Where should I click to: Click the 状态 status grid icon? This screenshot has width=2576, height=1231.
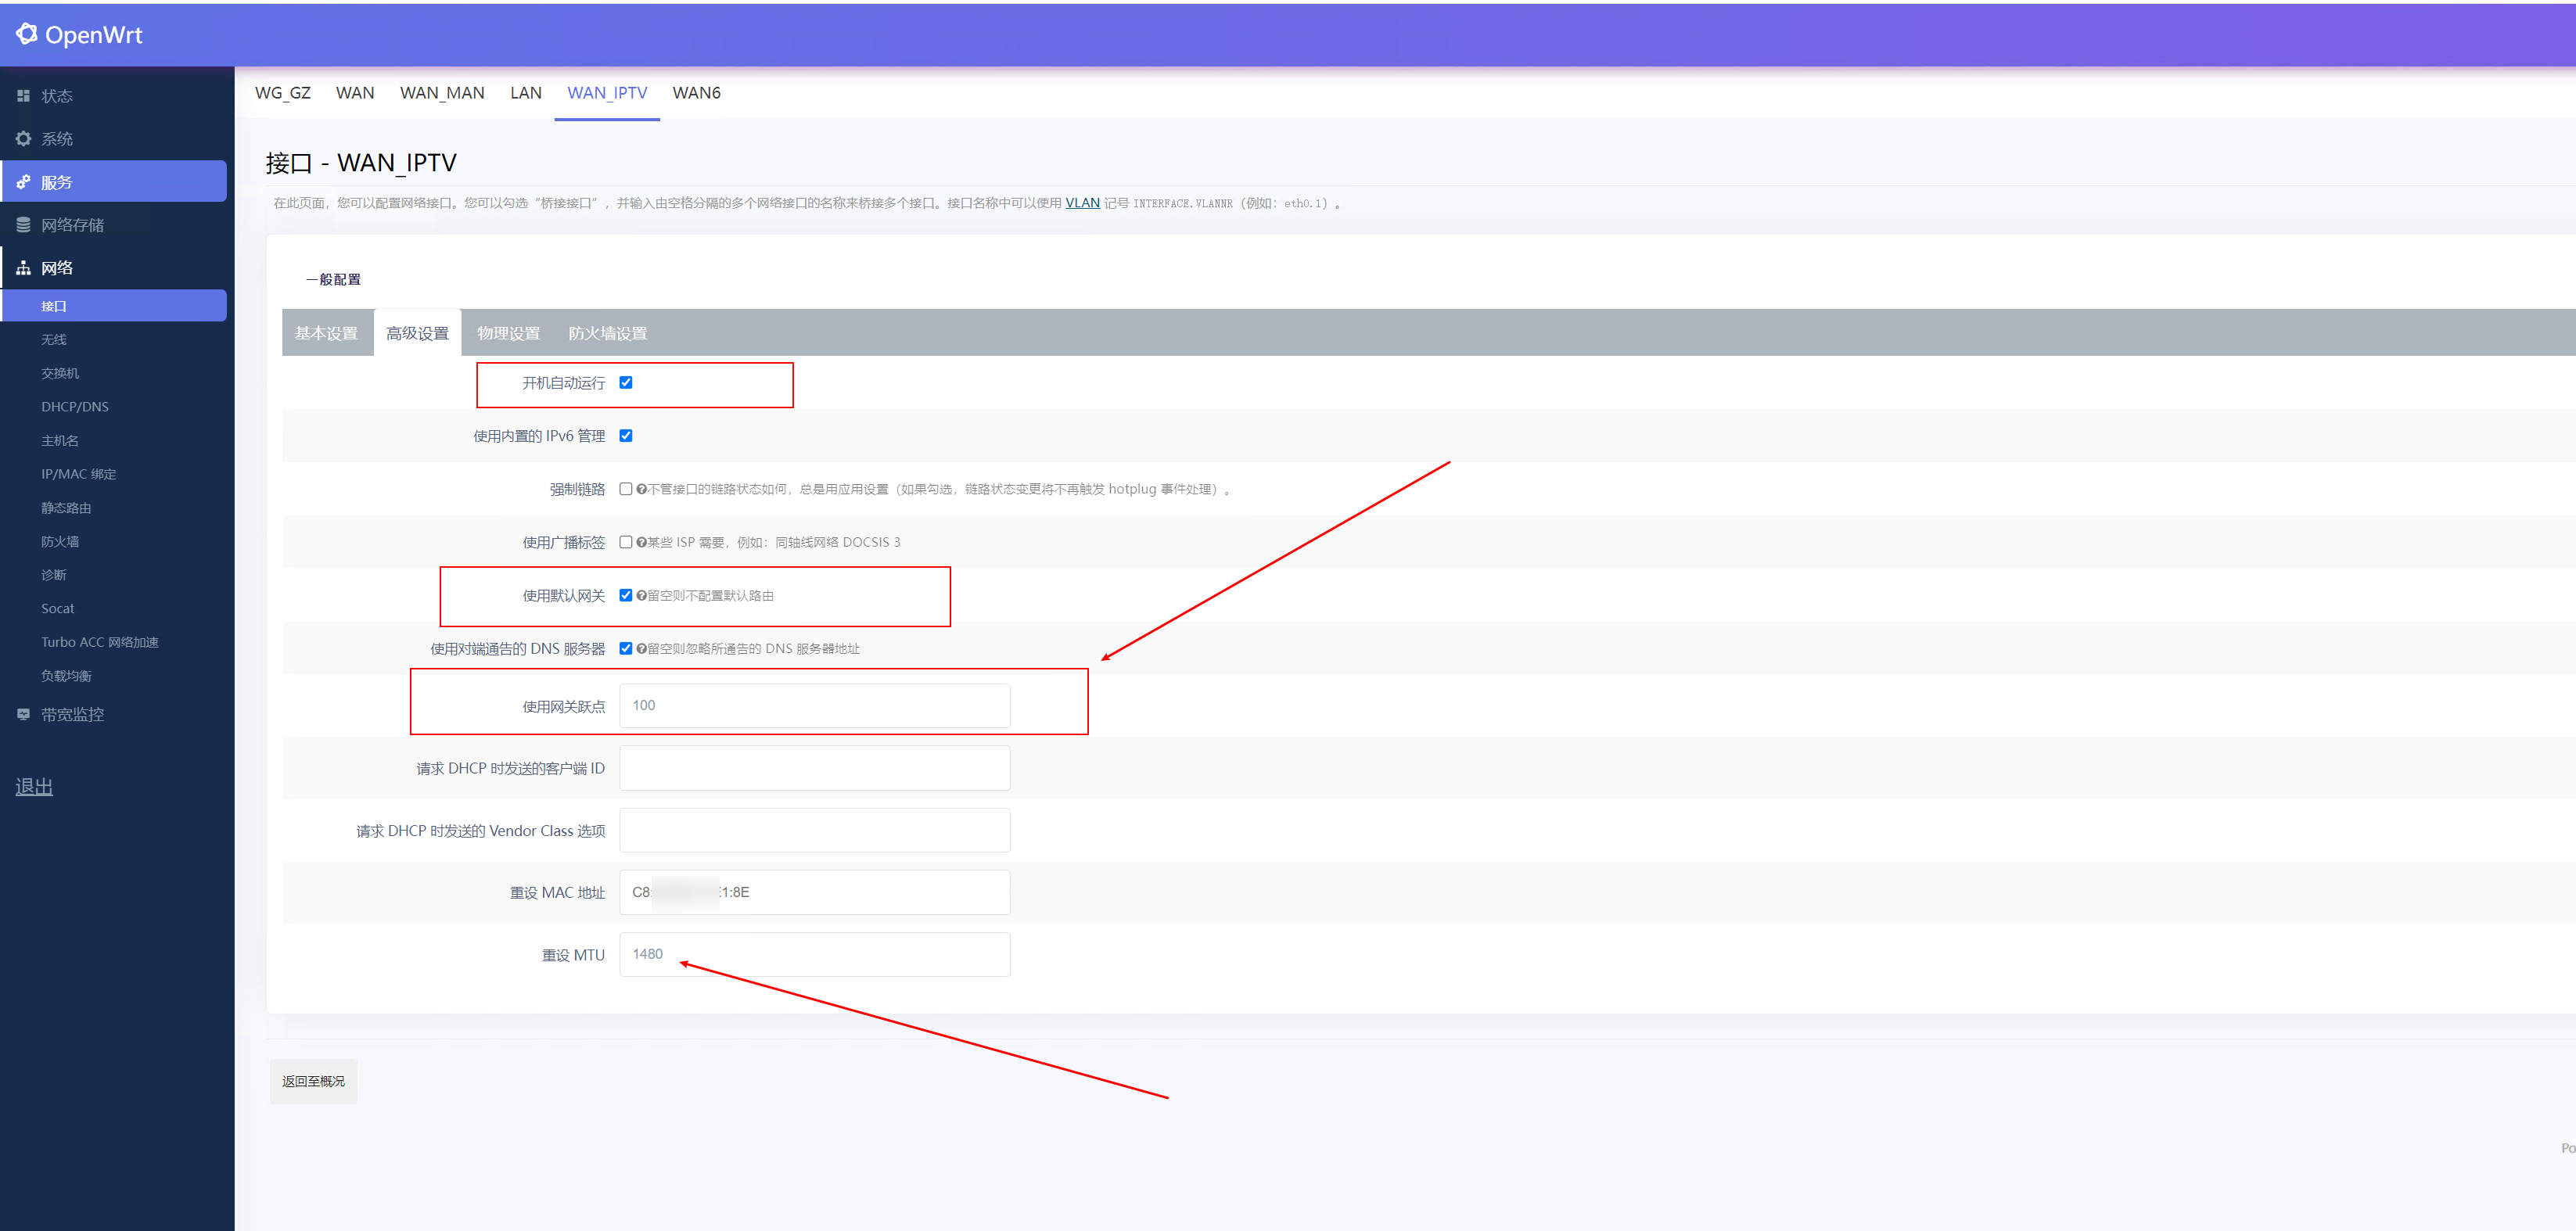point(23,96)
